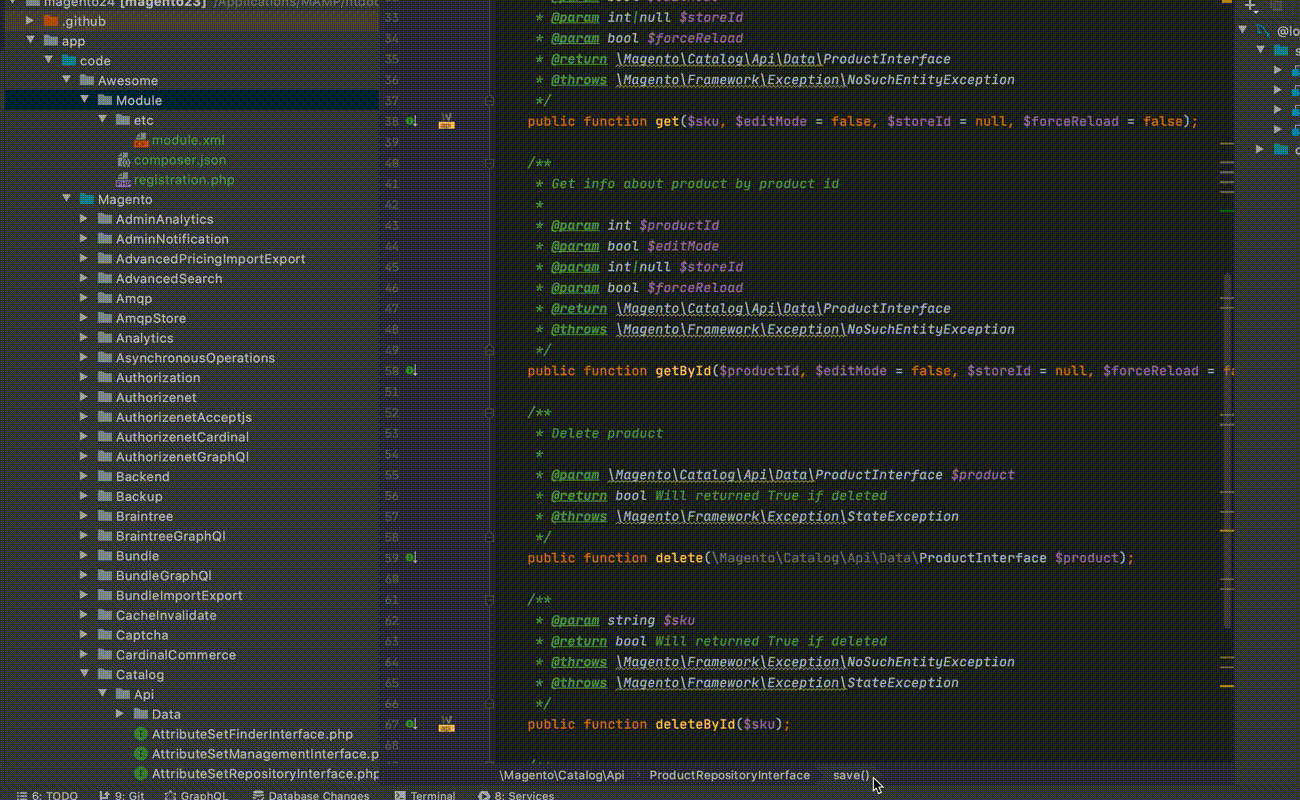Click the plus icon in the database panel
The height and width of the screenshot is (800, 1300).
tap(1250, 6)
